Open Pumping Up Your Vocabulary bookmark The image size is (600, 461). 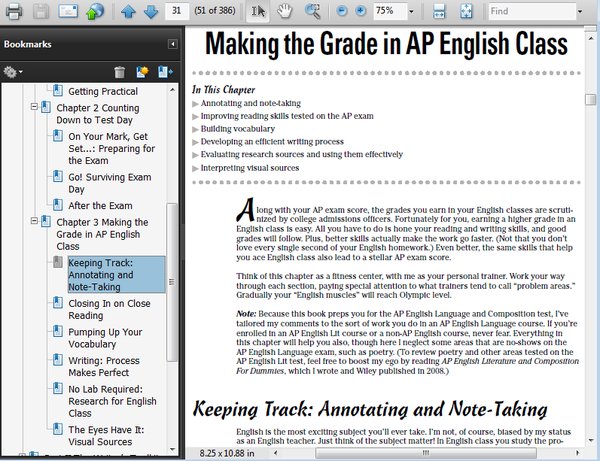click(x=105, y=338)
